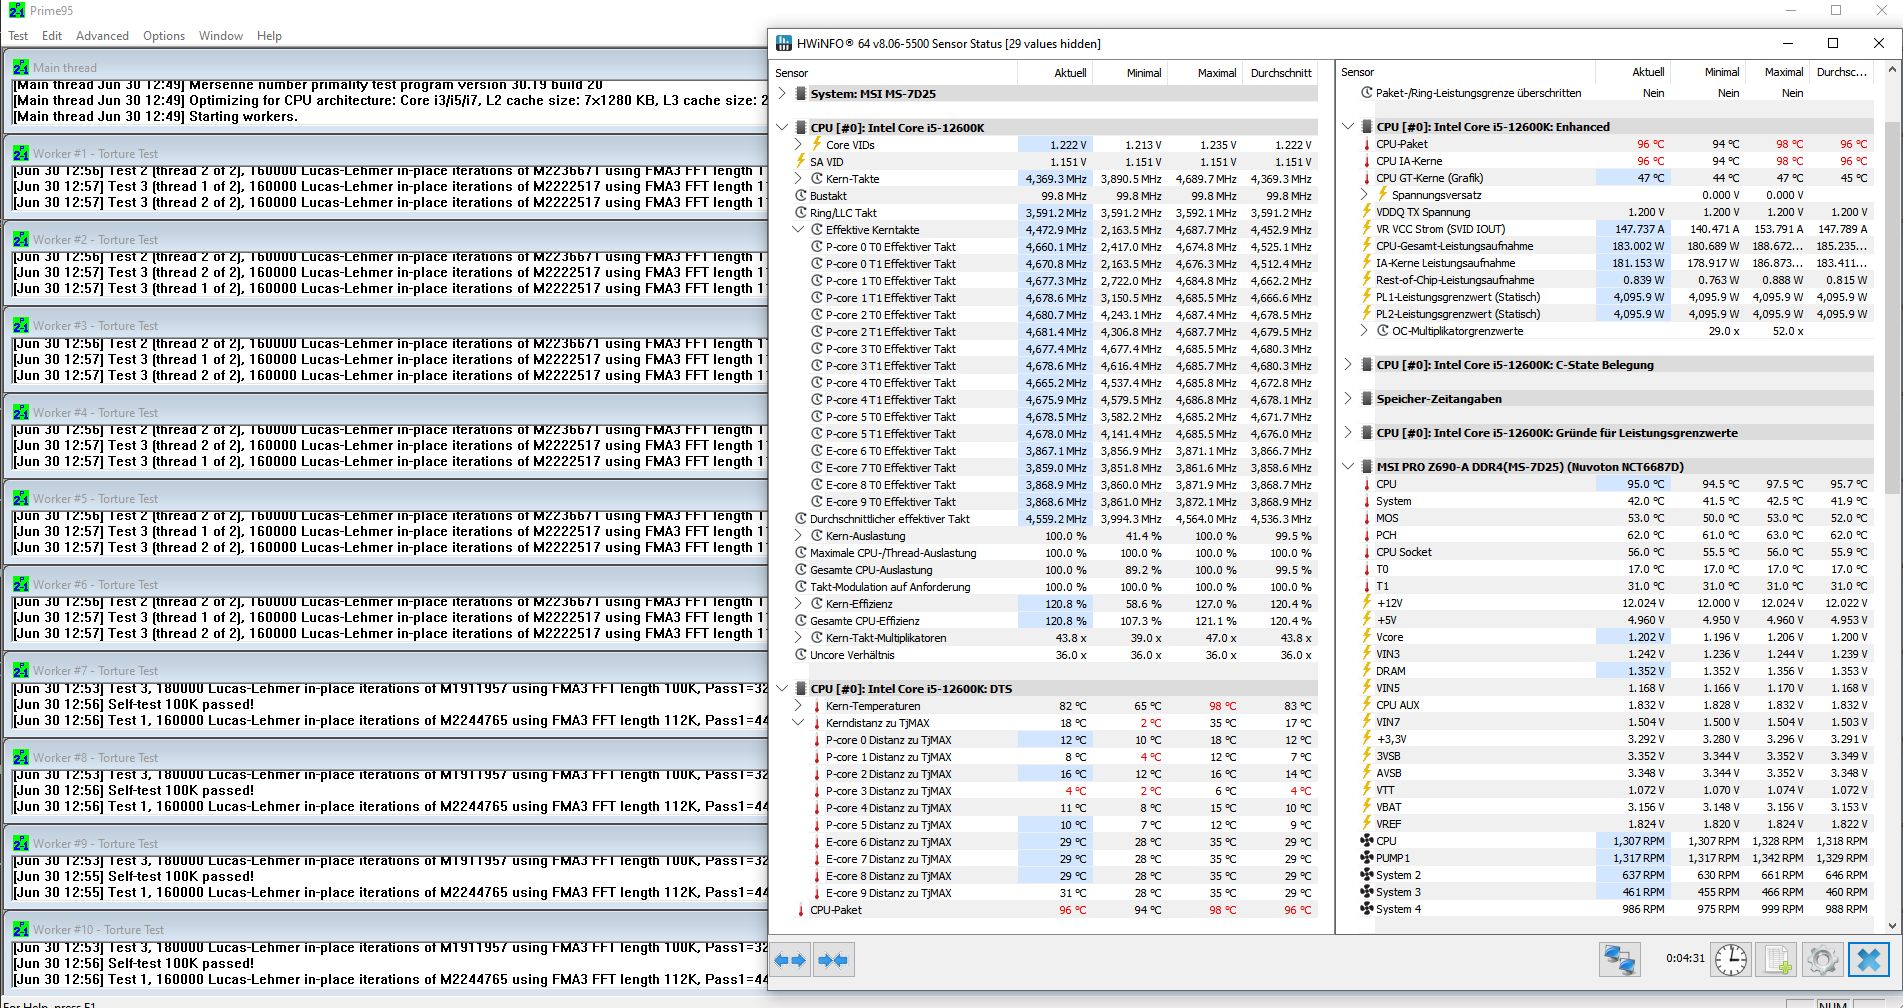Collapse the CPU [#0]: Intel Core i5-12600K group
This screenshot has width=1903, height=1008.
pos(782,128)
